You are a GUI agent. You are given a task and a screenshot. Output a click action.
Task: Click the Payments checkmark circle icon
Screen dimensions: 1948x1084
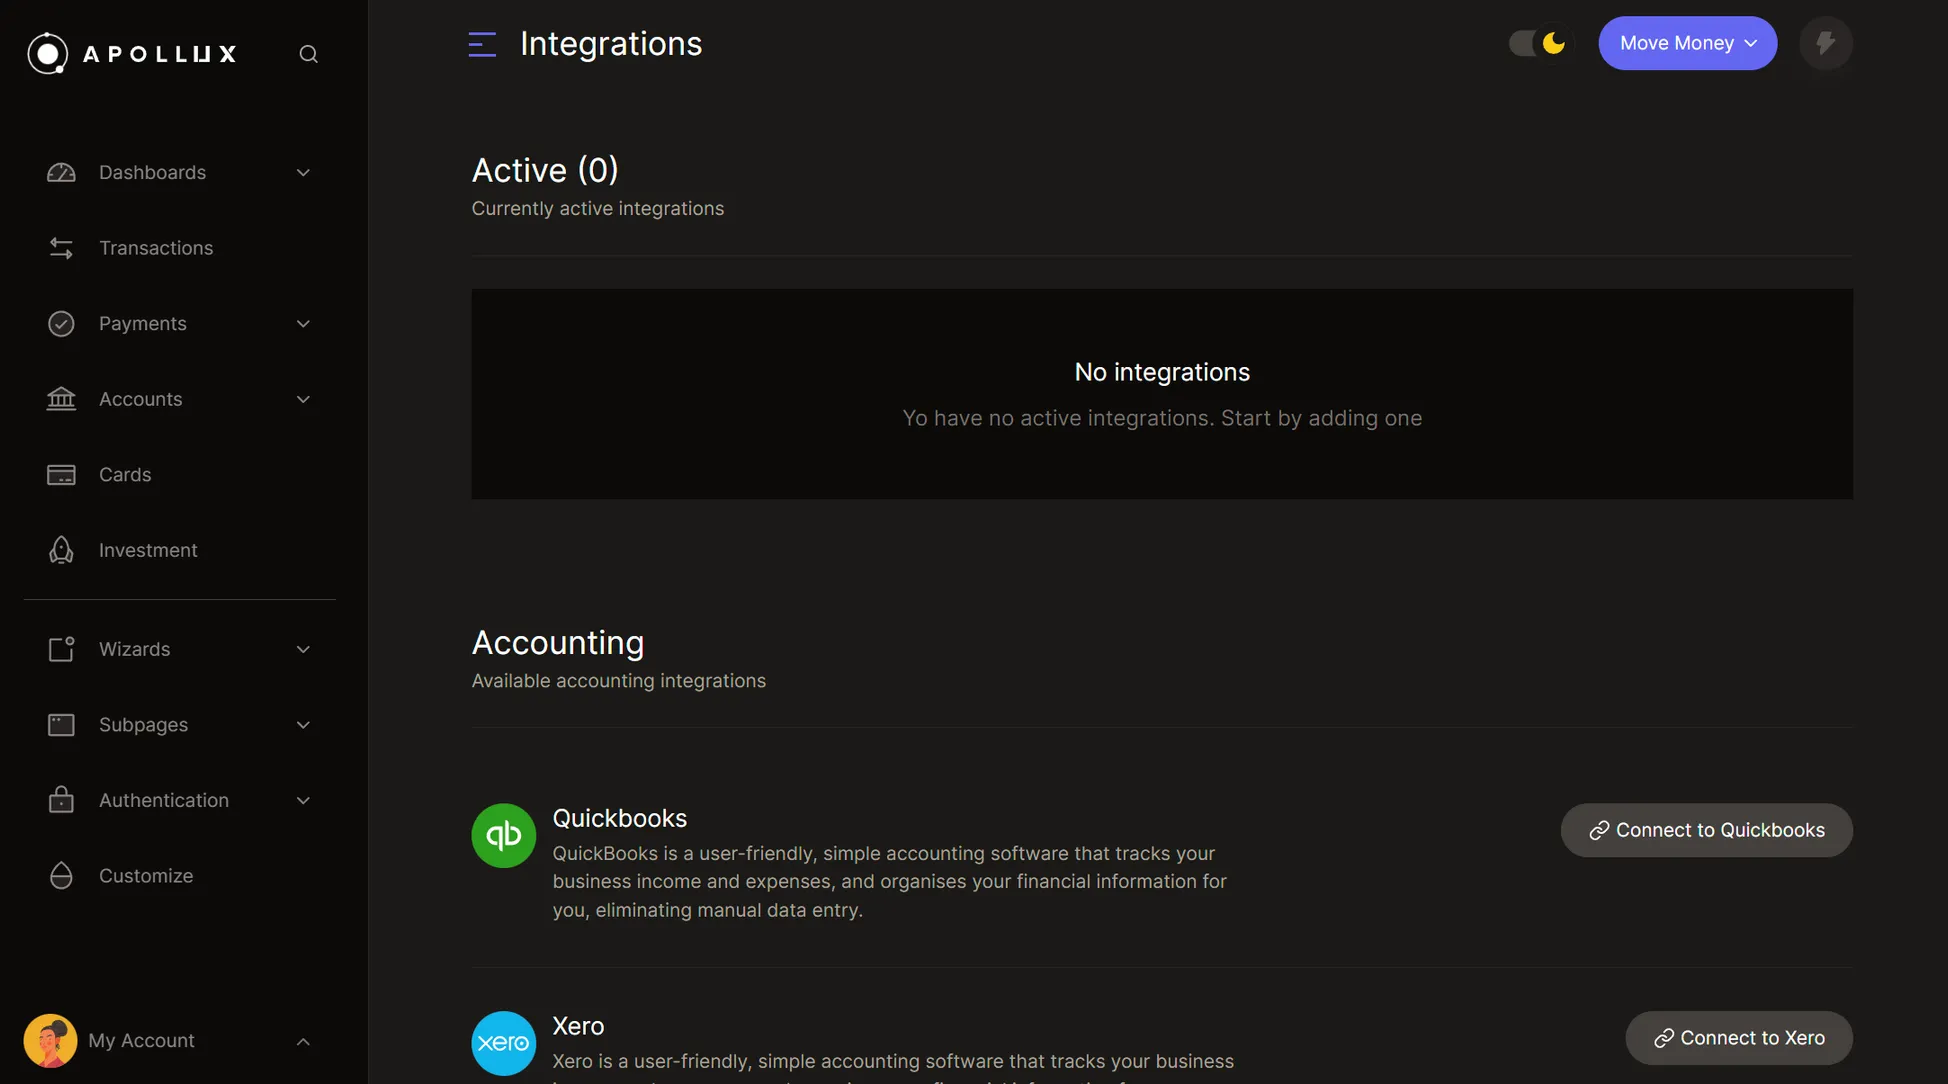coord(61,324)
